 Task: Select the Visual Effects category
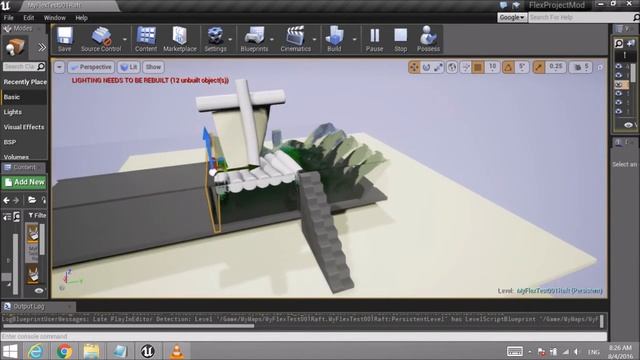[x=24, y=127]
